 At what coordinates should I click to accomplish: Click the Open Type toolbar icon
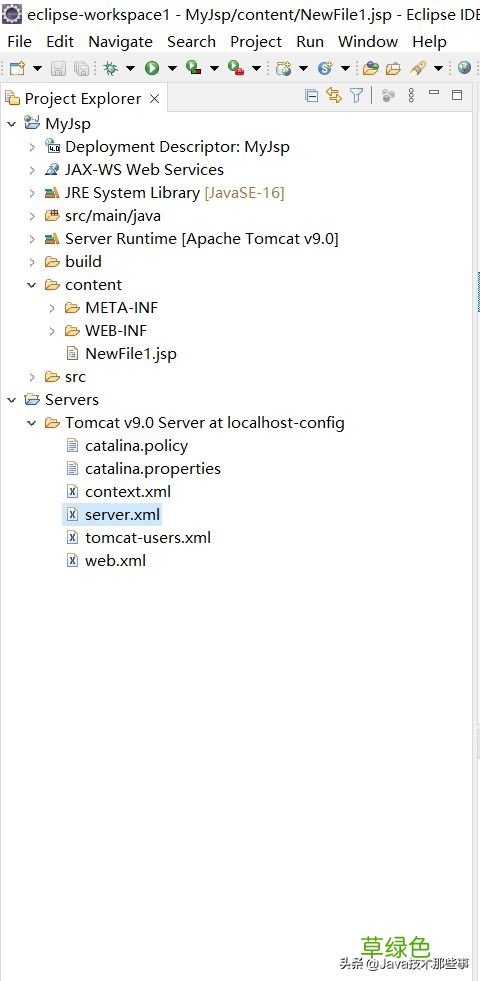(370, 68)
